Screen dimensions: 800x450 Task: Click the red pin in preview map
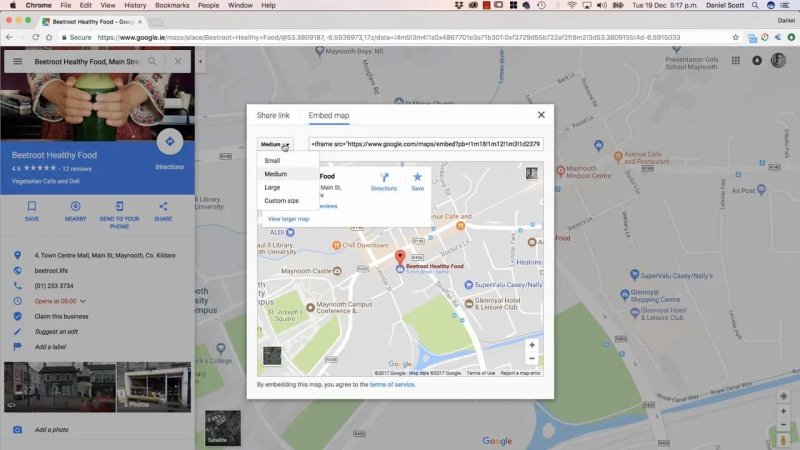(x=400, y=257)
